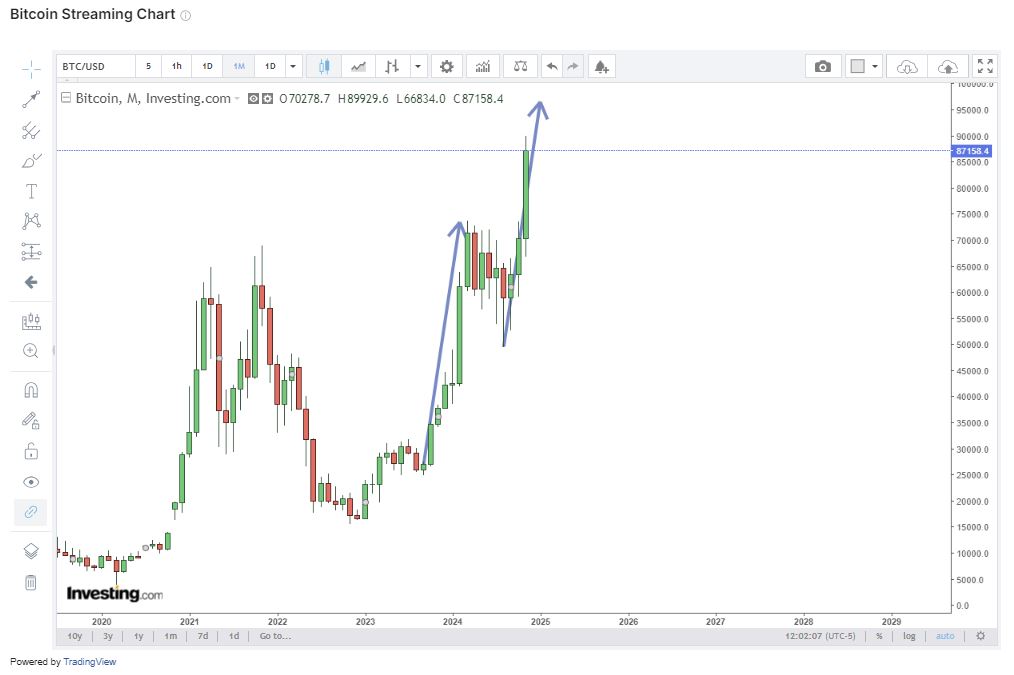Image resolution: width=1014 pixels, height=675 pixels.
Task: Open the indicators icon
Action: pos(482,67)
